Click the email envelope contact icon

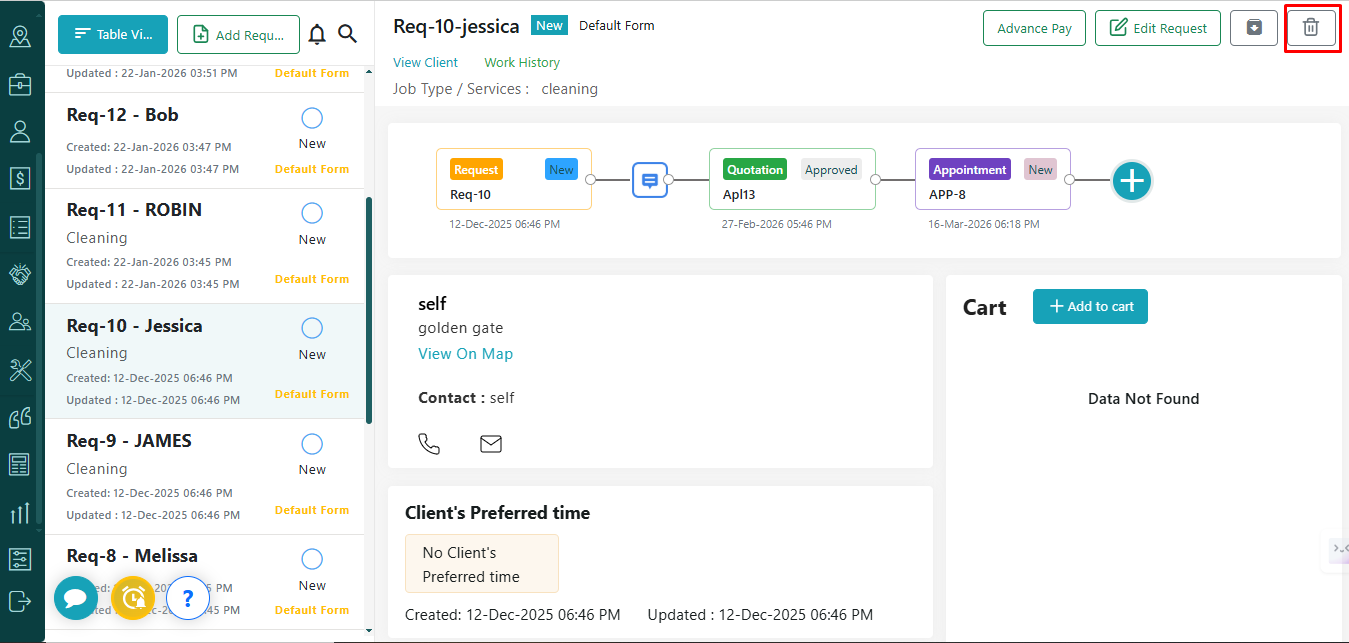(490, 443)
